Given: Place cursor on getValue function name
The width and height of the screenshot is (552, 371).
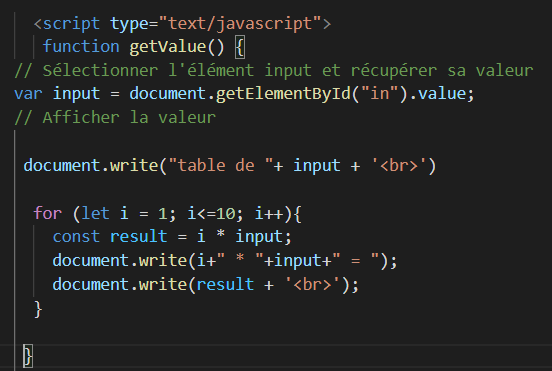Looking at the screenshot, I should 168,47.
